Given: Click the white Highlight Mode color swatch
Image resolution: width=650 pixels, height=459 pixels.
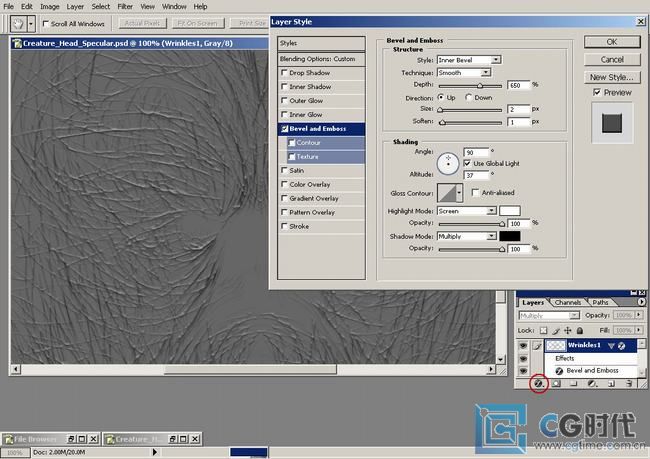Looking at the screenshot, I should (509, 211).
